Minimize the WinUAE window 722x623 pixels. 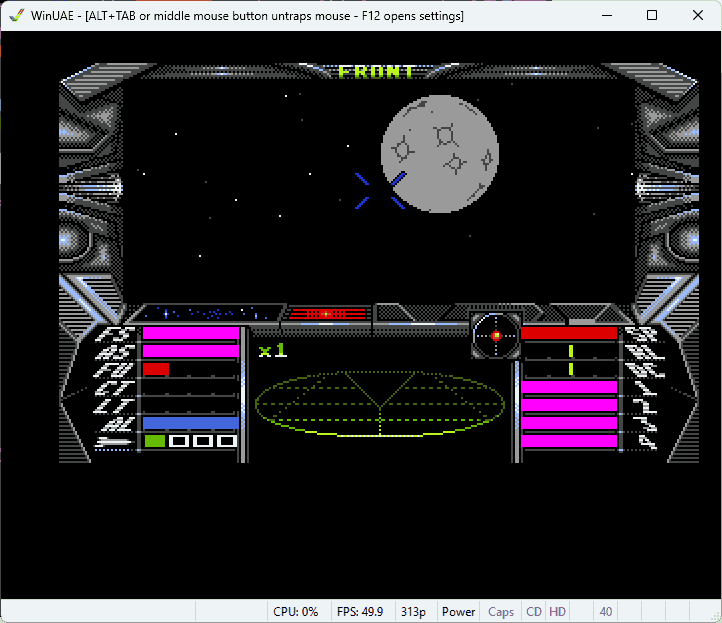pyautogui.click(x=607, y=15)
